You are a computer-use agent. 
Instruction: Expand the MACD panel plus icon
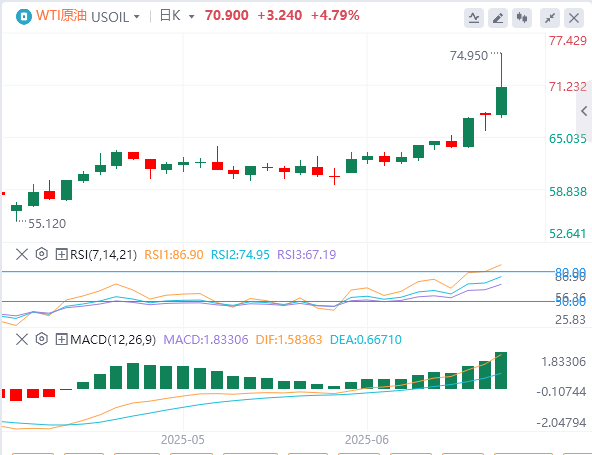61,339
